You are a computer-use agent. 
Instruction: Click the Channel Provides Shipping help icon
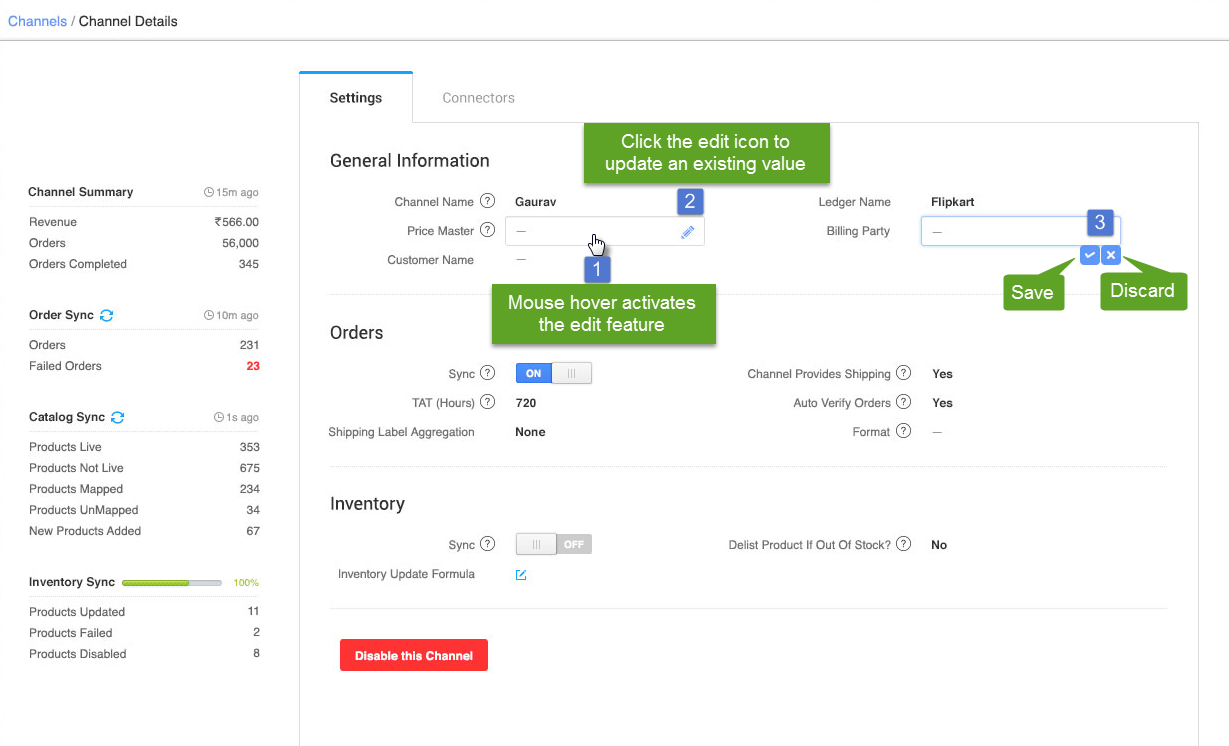pos(903,373)
